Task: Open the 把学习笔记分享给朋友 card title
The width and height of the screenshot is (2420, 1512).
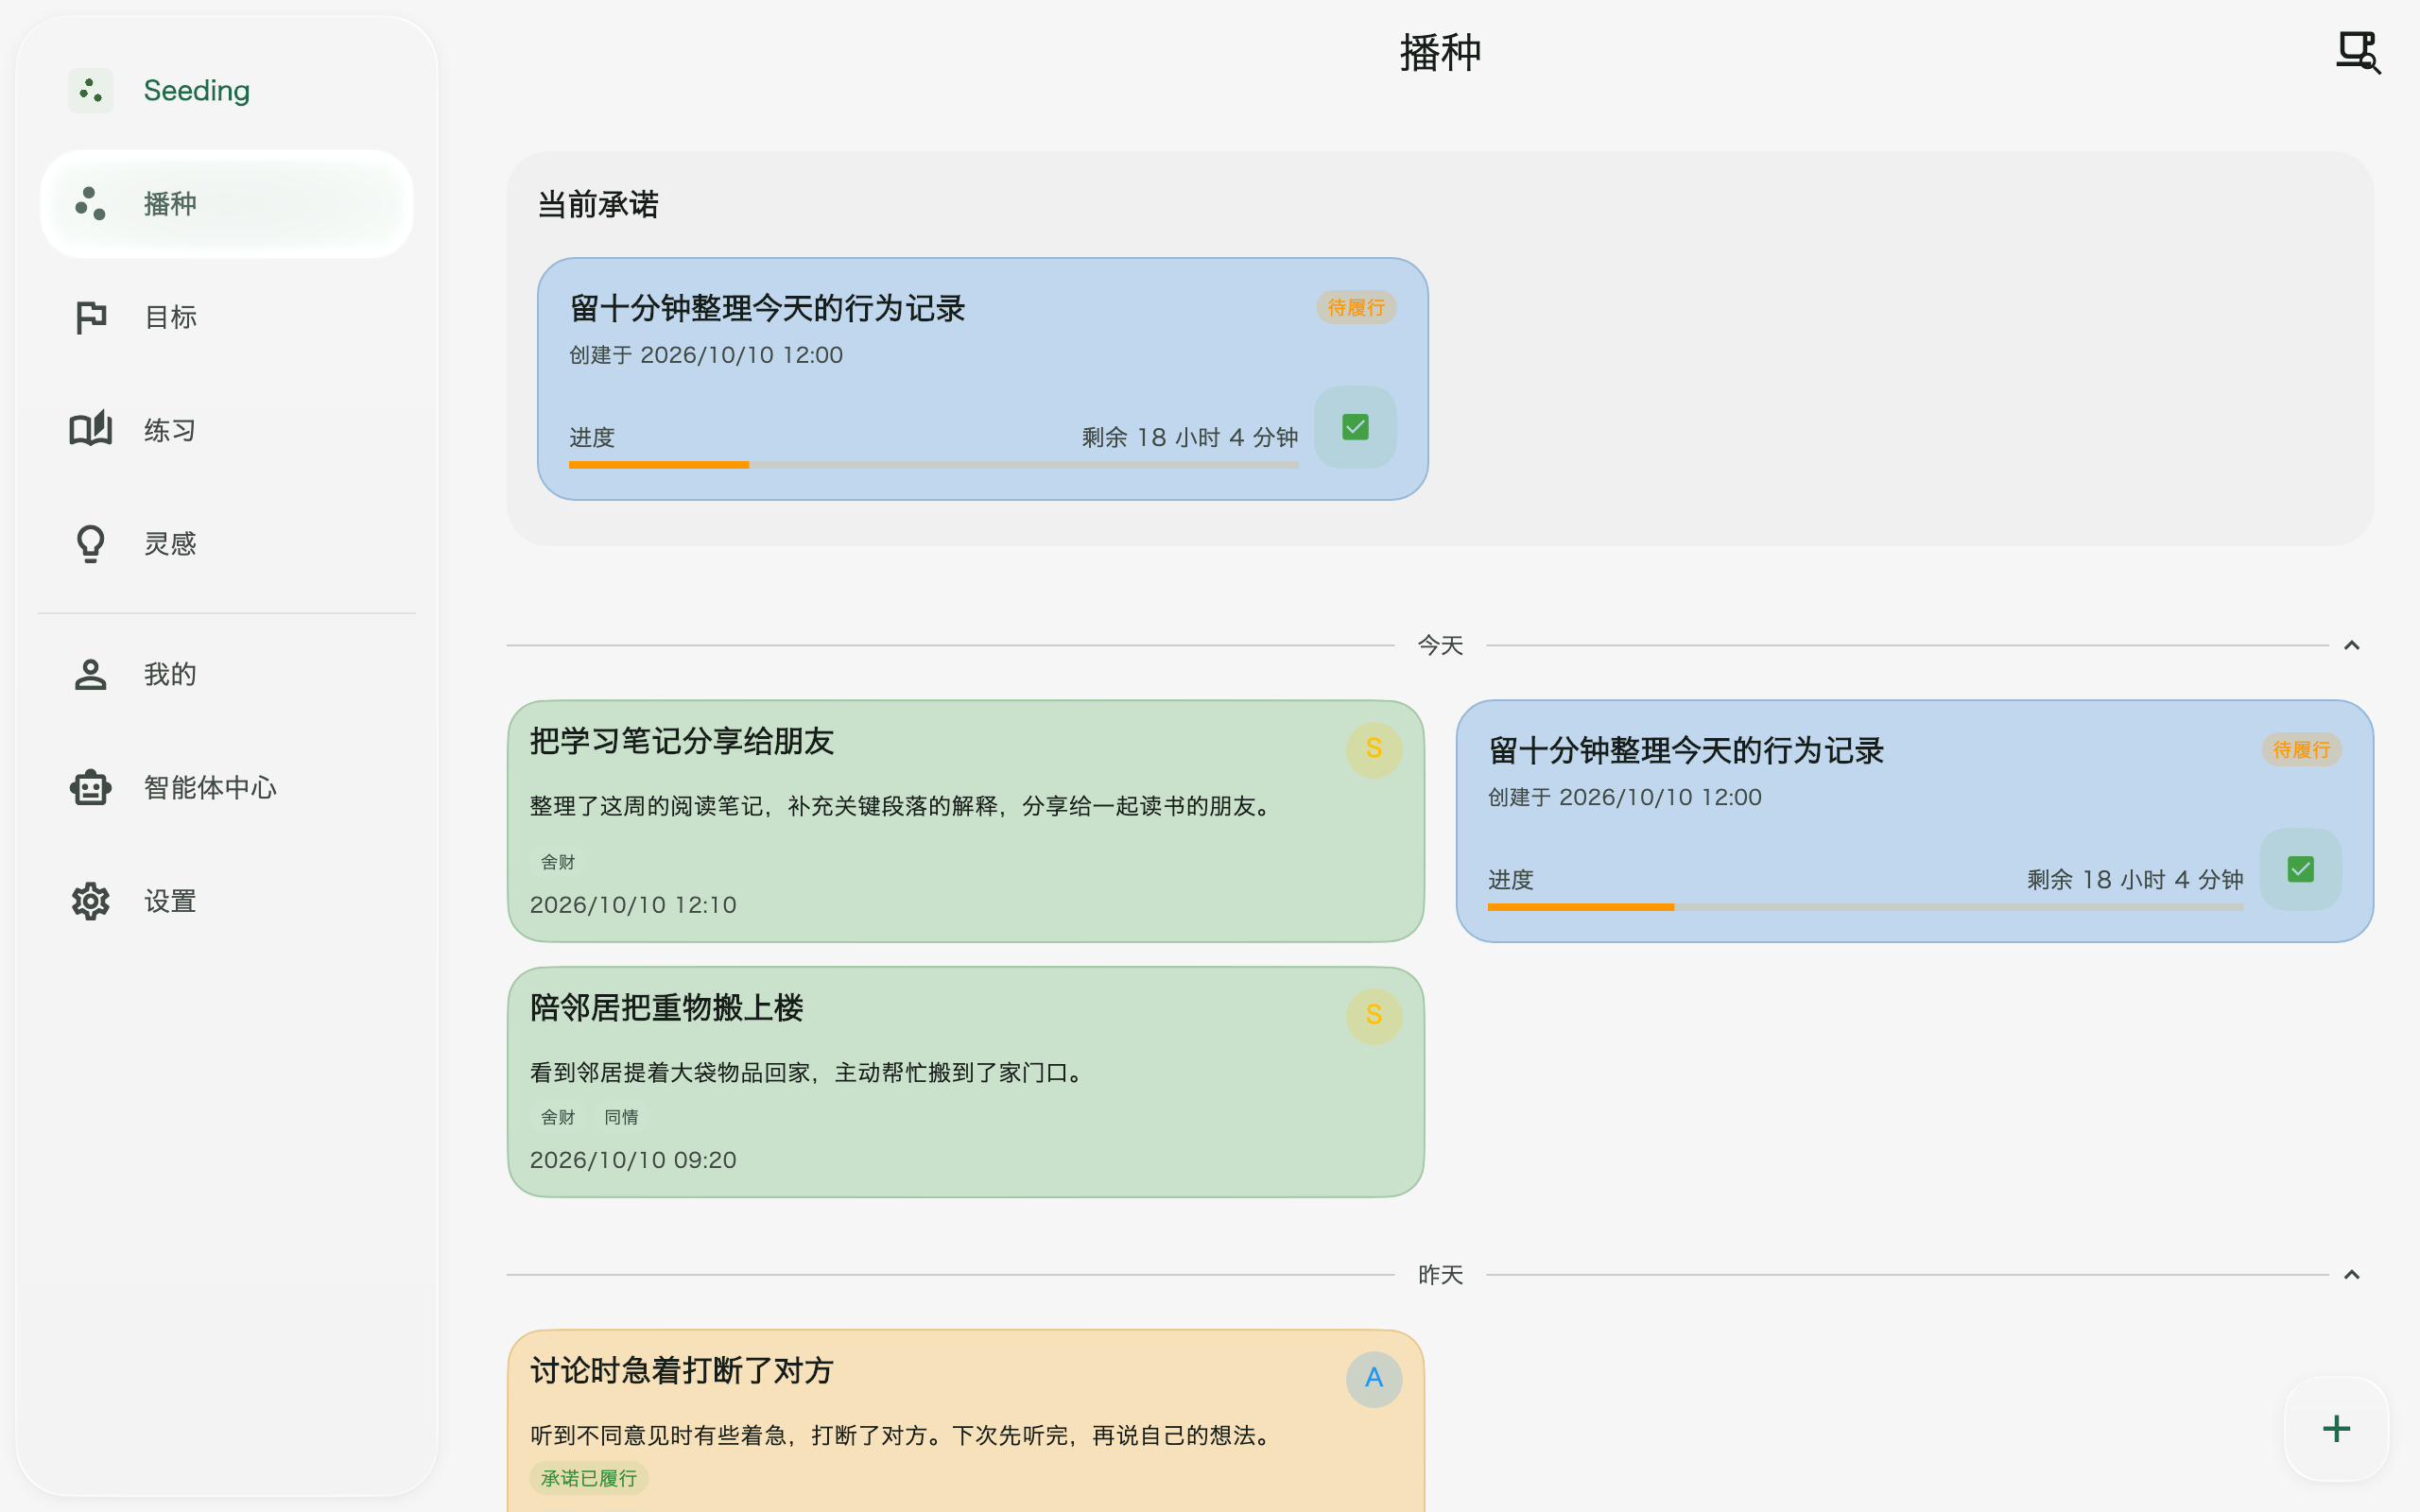Action: tap(682, 741)
